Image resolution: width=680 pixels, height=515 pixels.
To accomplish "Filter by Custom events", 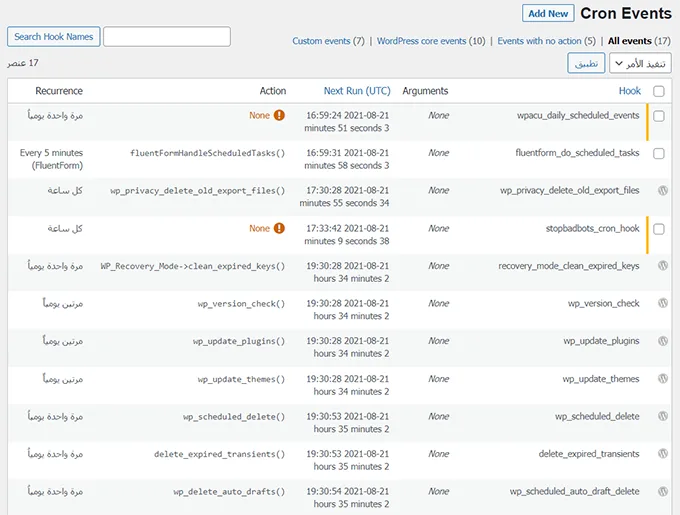I will tap(321, 41).
